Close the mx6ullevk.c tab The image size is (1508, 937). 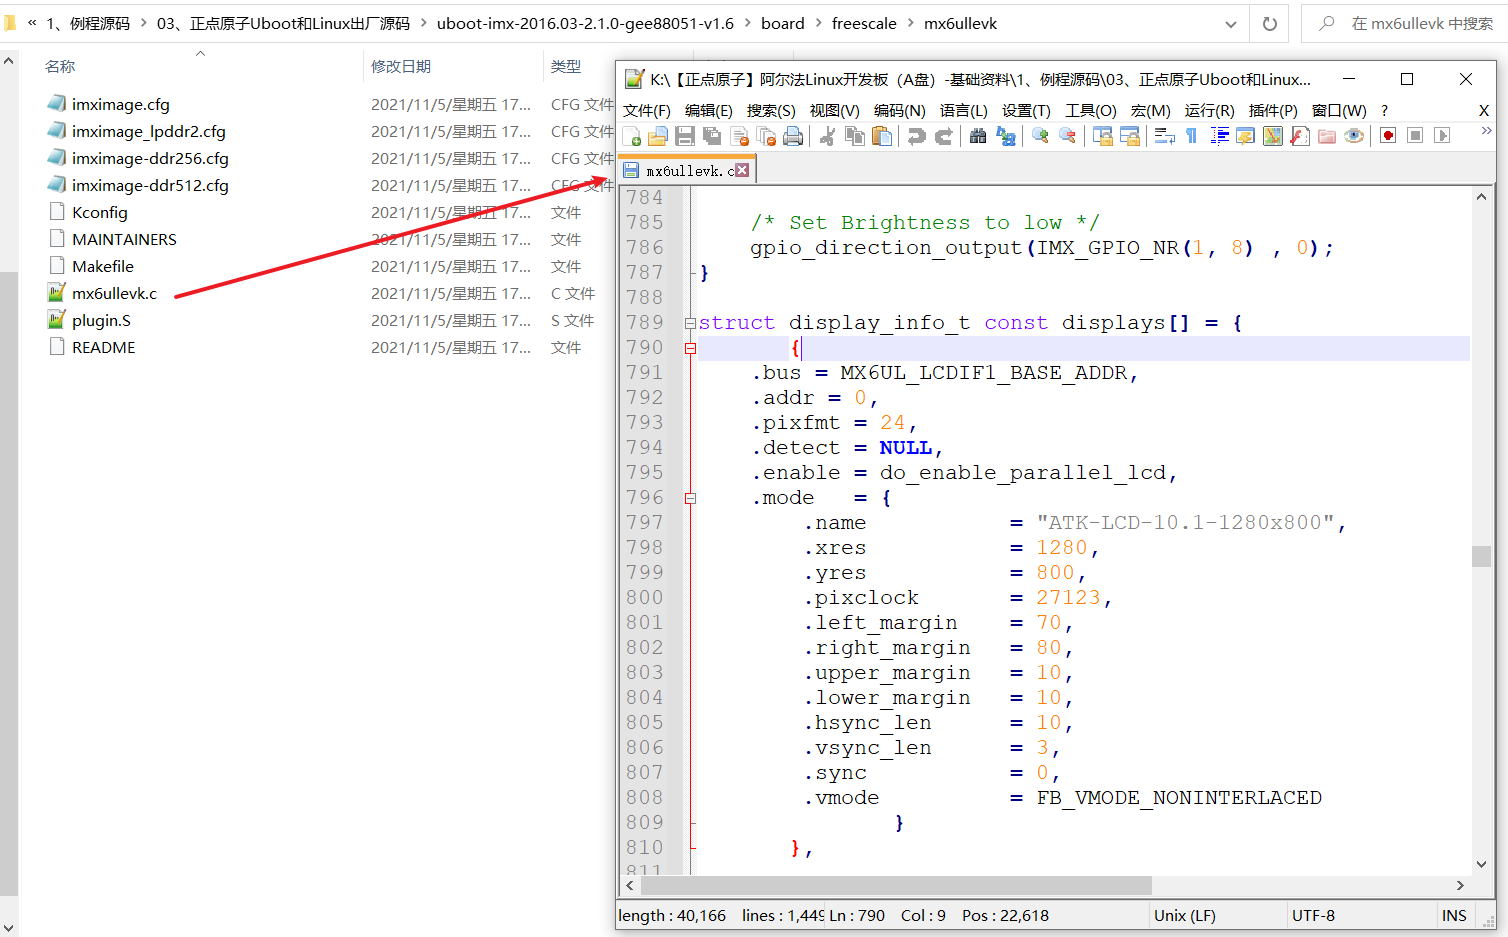742,170
